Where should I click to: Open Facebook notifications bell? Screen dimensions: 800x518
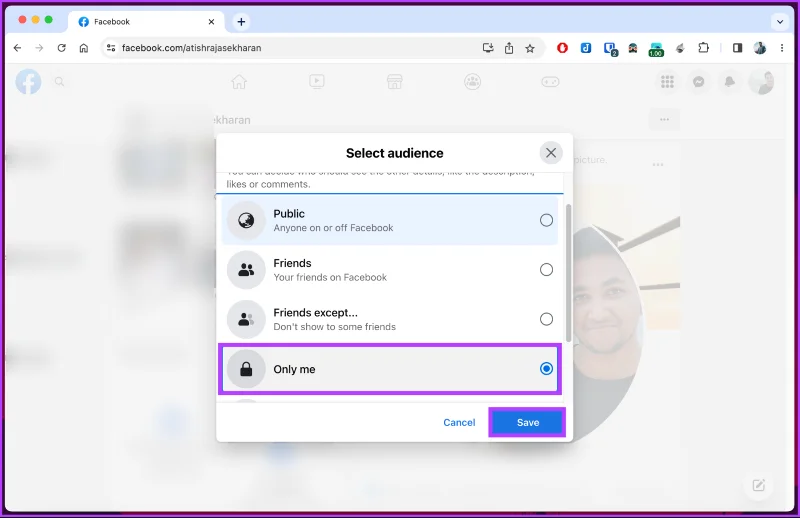click(x=730, y=82)
